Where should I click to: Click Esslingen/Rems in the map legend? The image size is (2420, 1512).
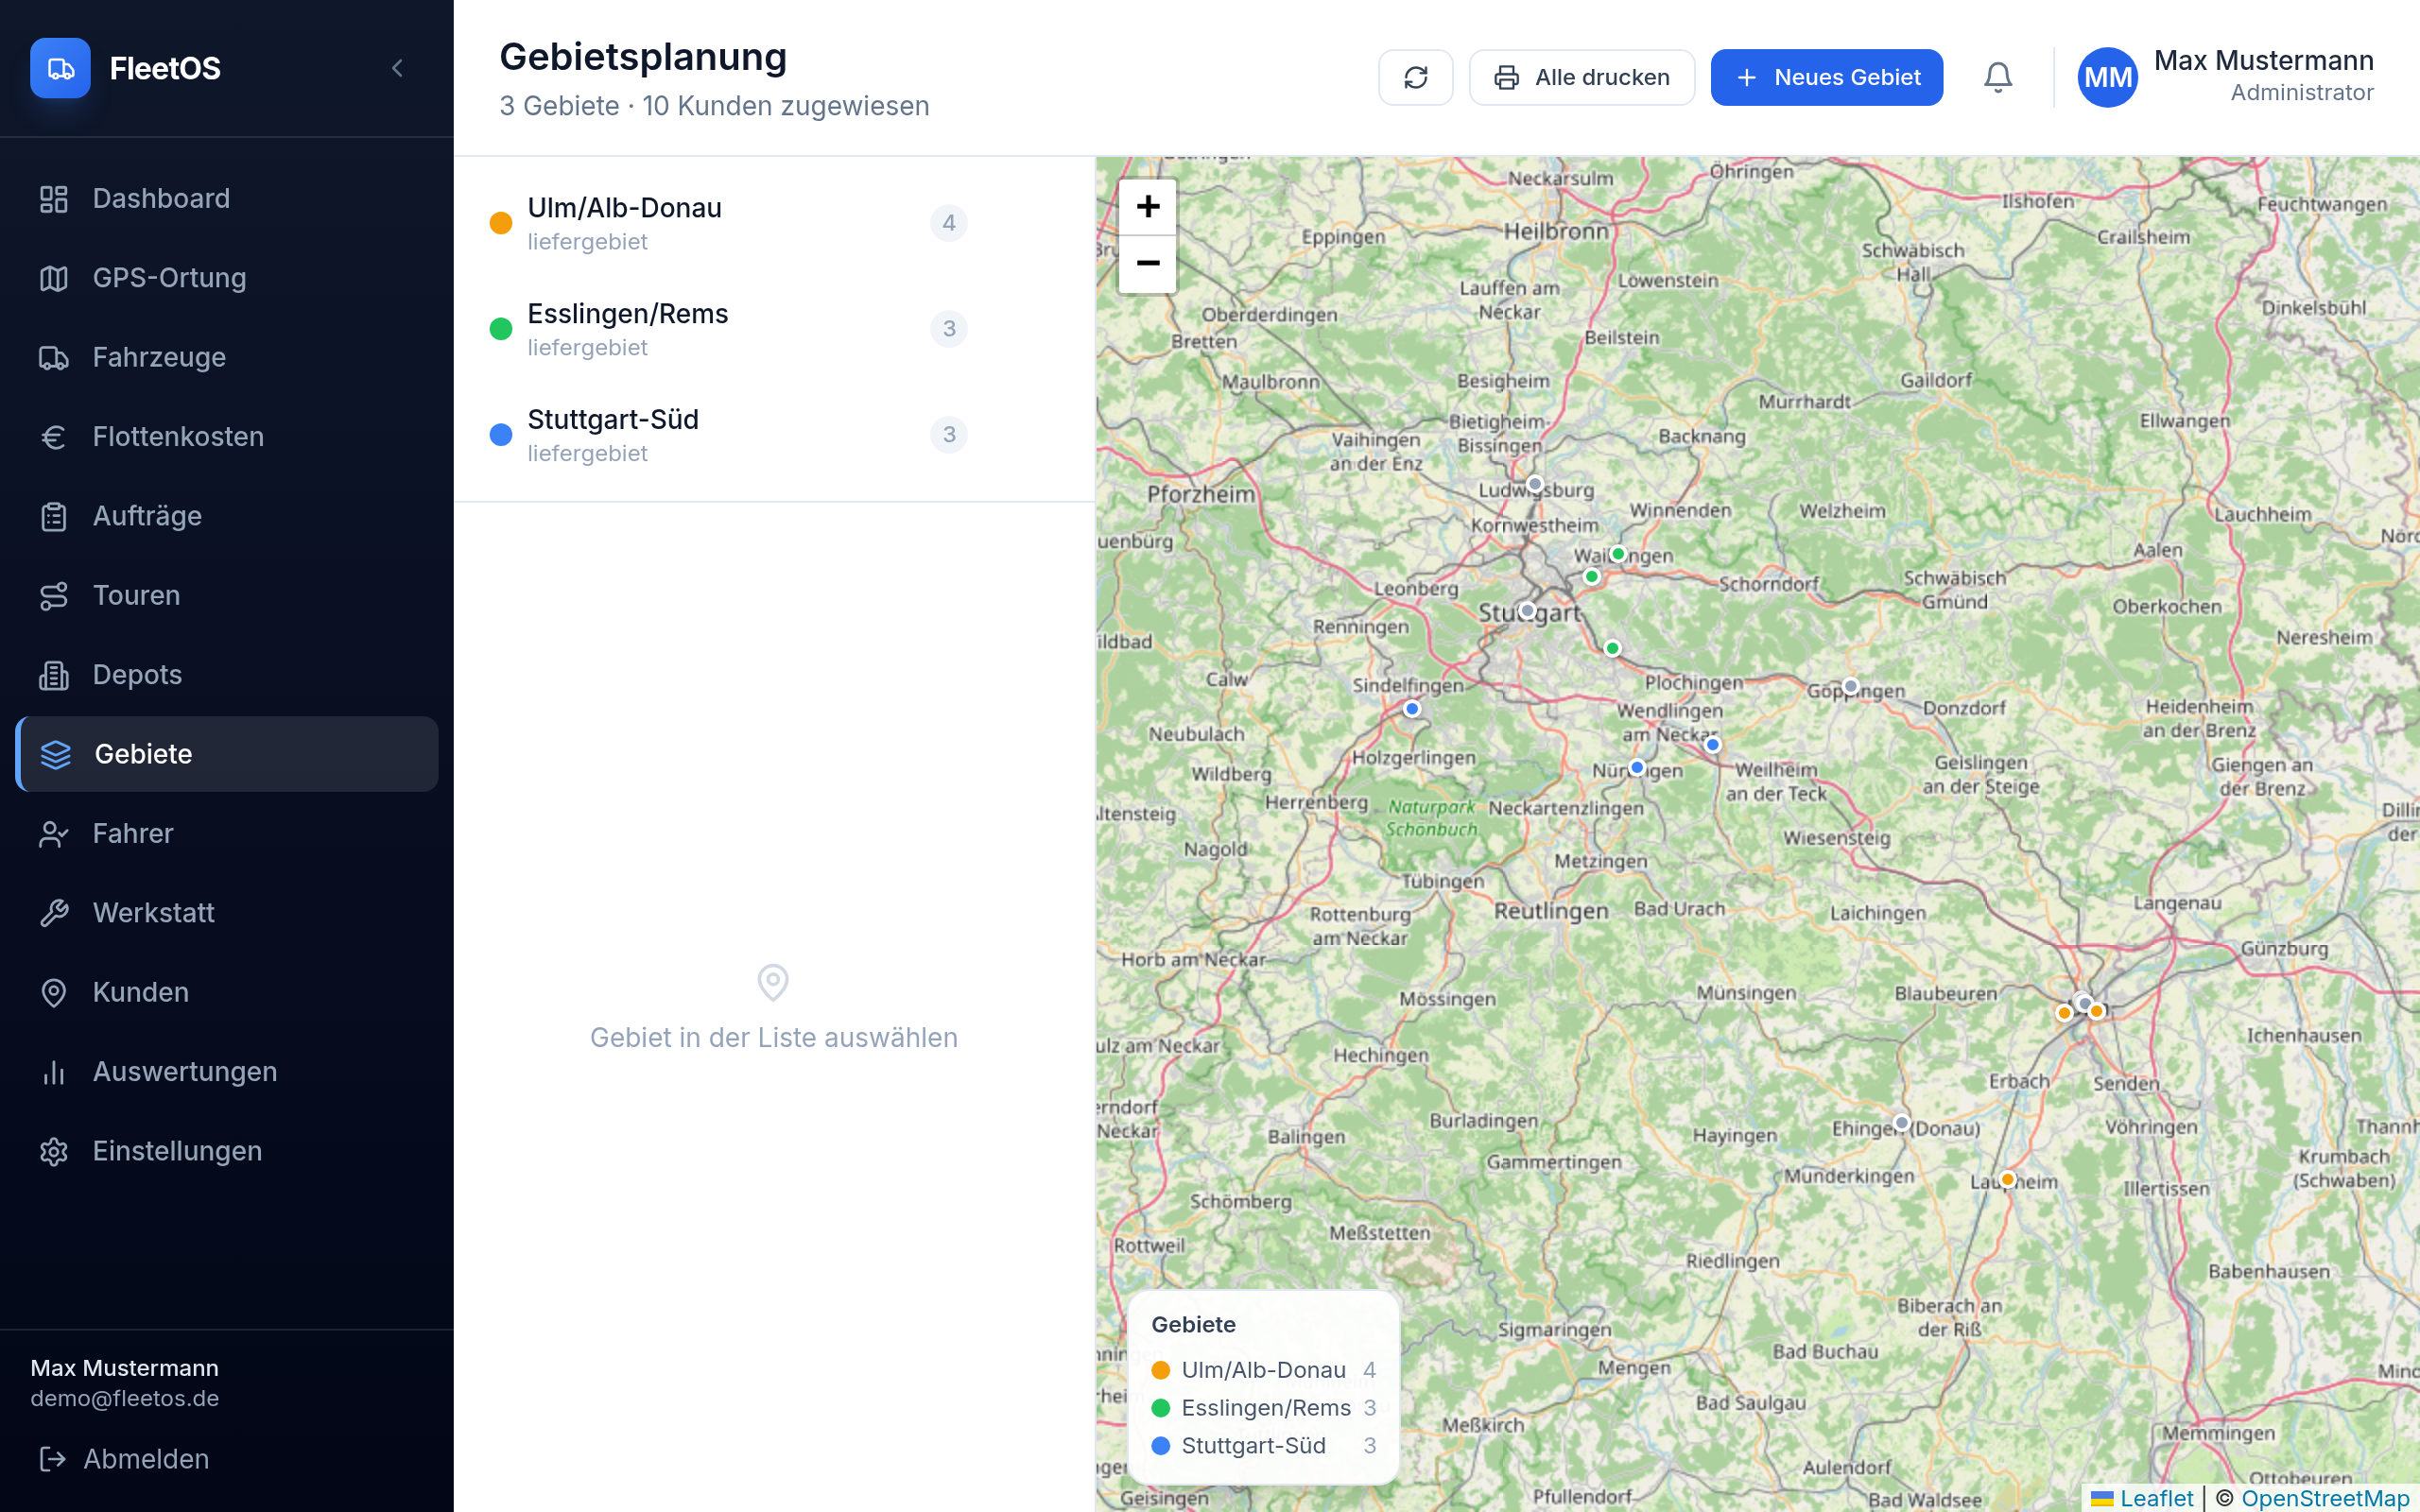coord(1263,1408)
